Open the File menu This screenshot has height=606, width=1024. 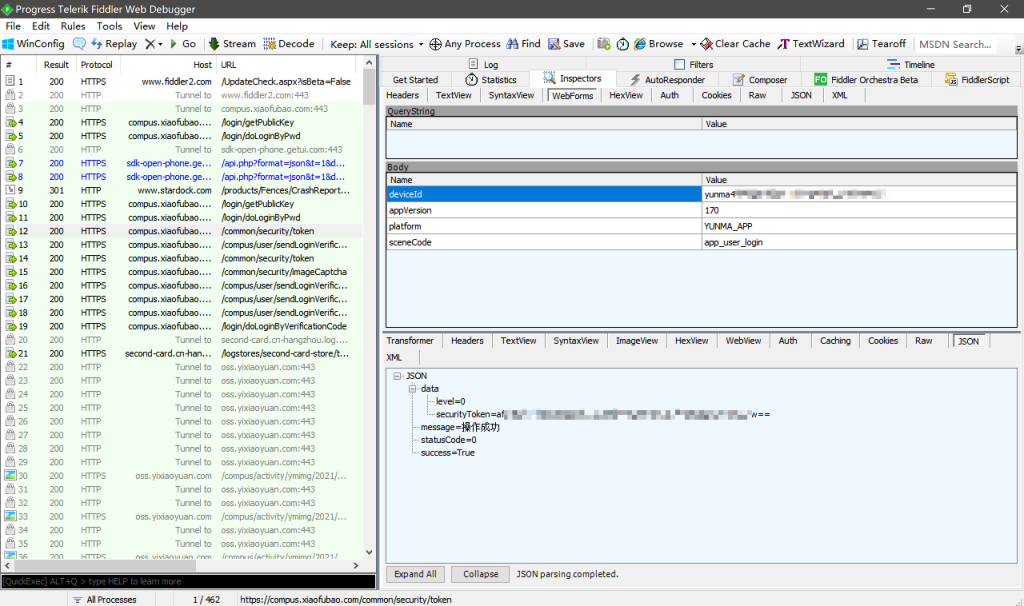(x=13, y=26)
